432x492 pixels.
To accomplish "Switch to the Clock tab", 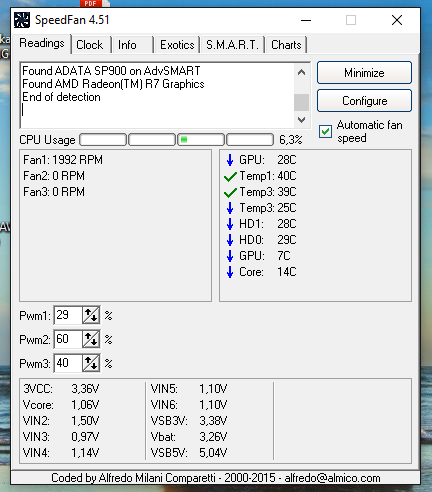I will [x=90, y=45].
